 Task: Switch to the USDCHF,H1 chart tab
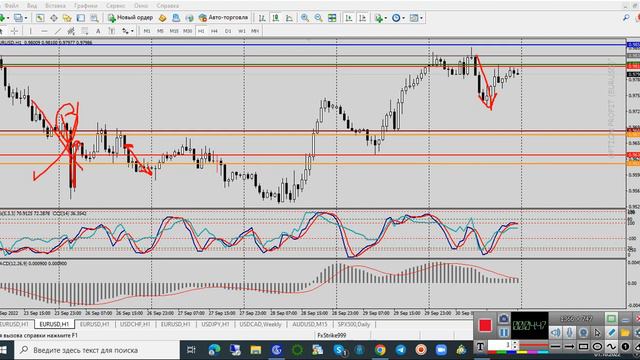(x=135, y=324)
